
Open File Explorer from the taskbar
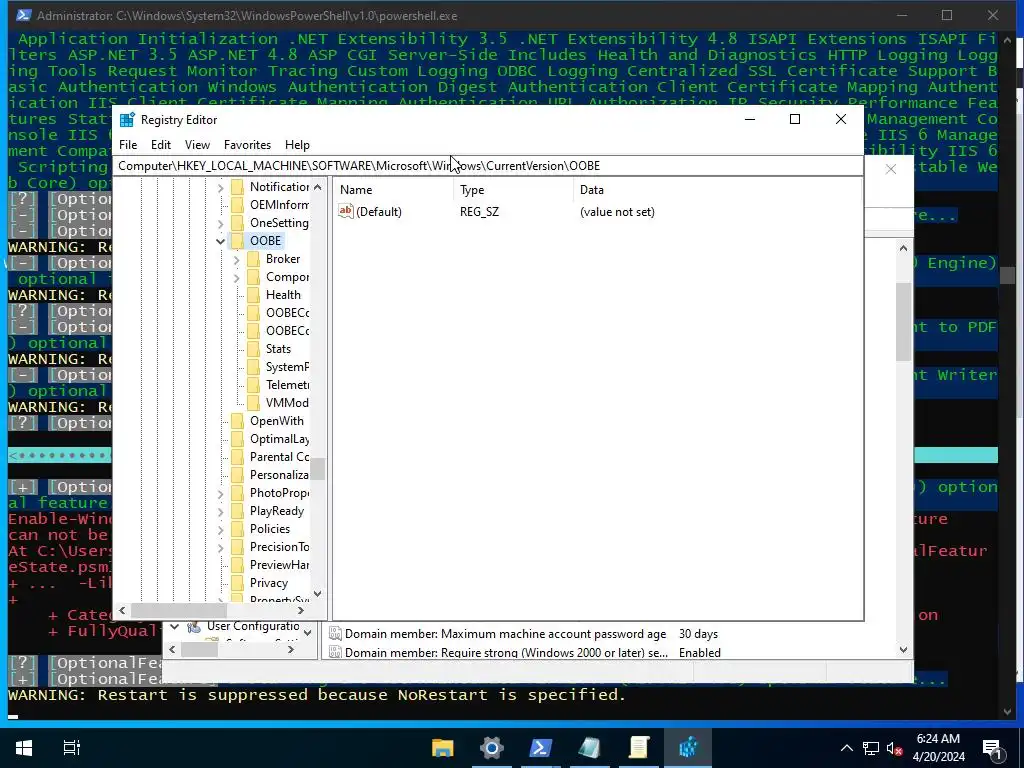pos(442,748)
